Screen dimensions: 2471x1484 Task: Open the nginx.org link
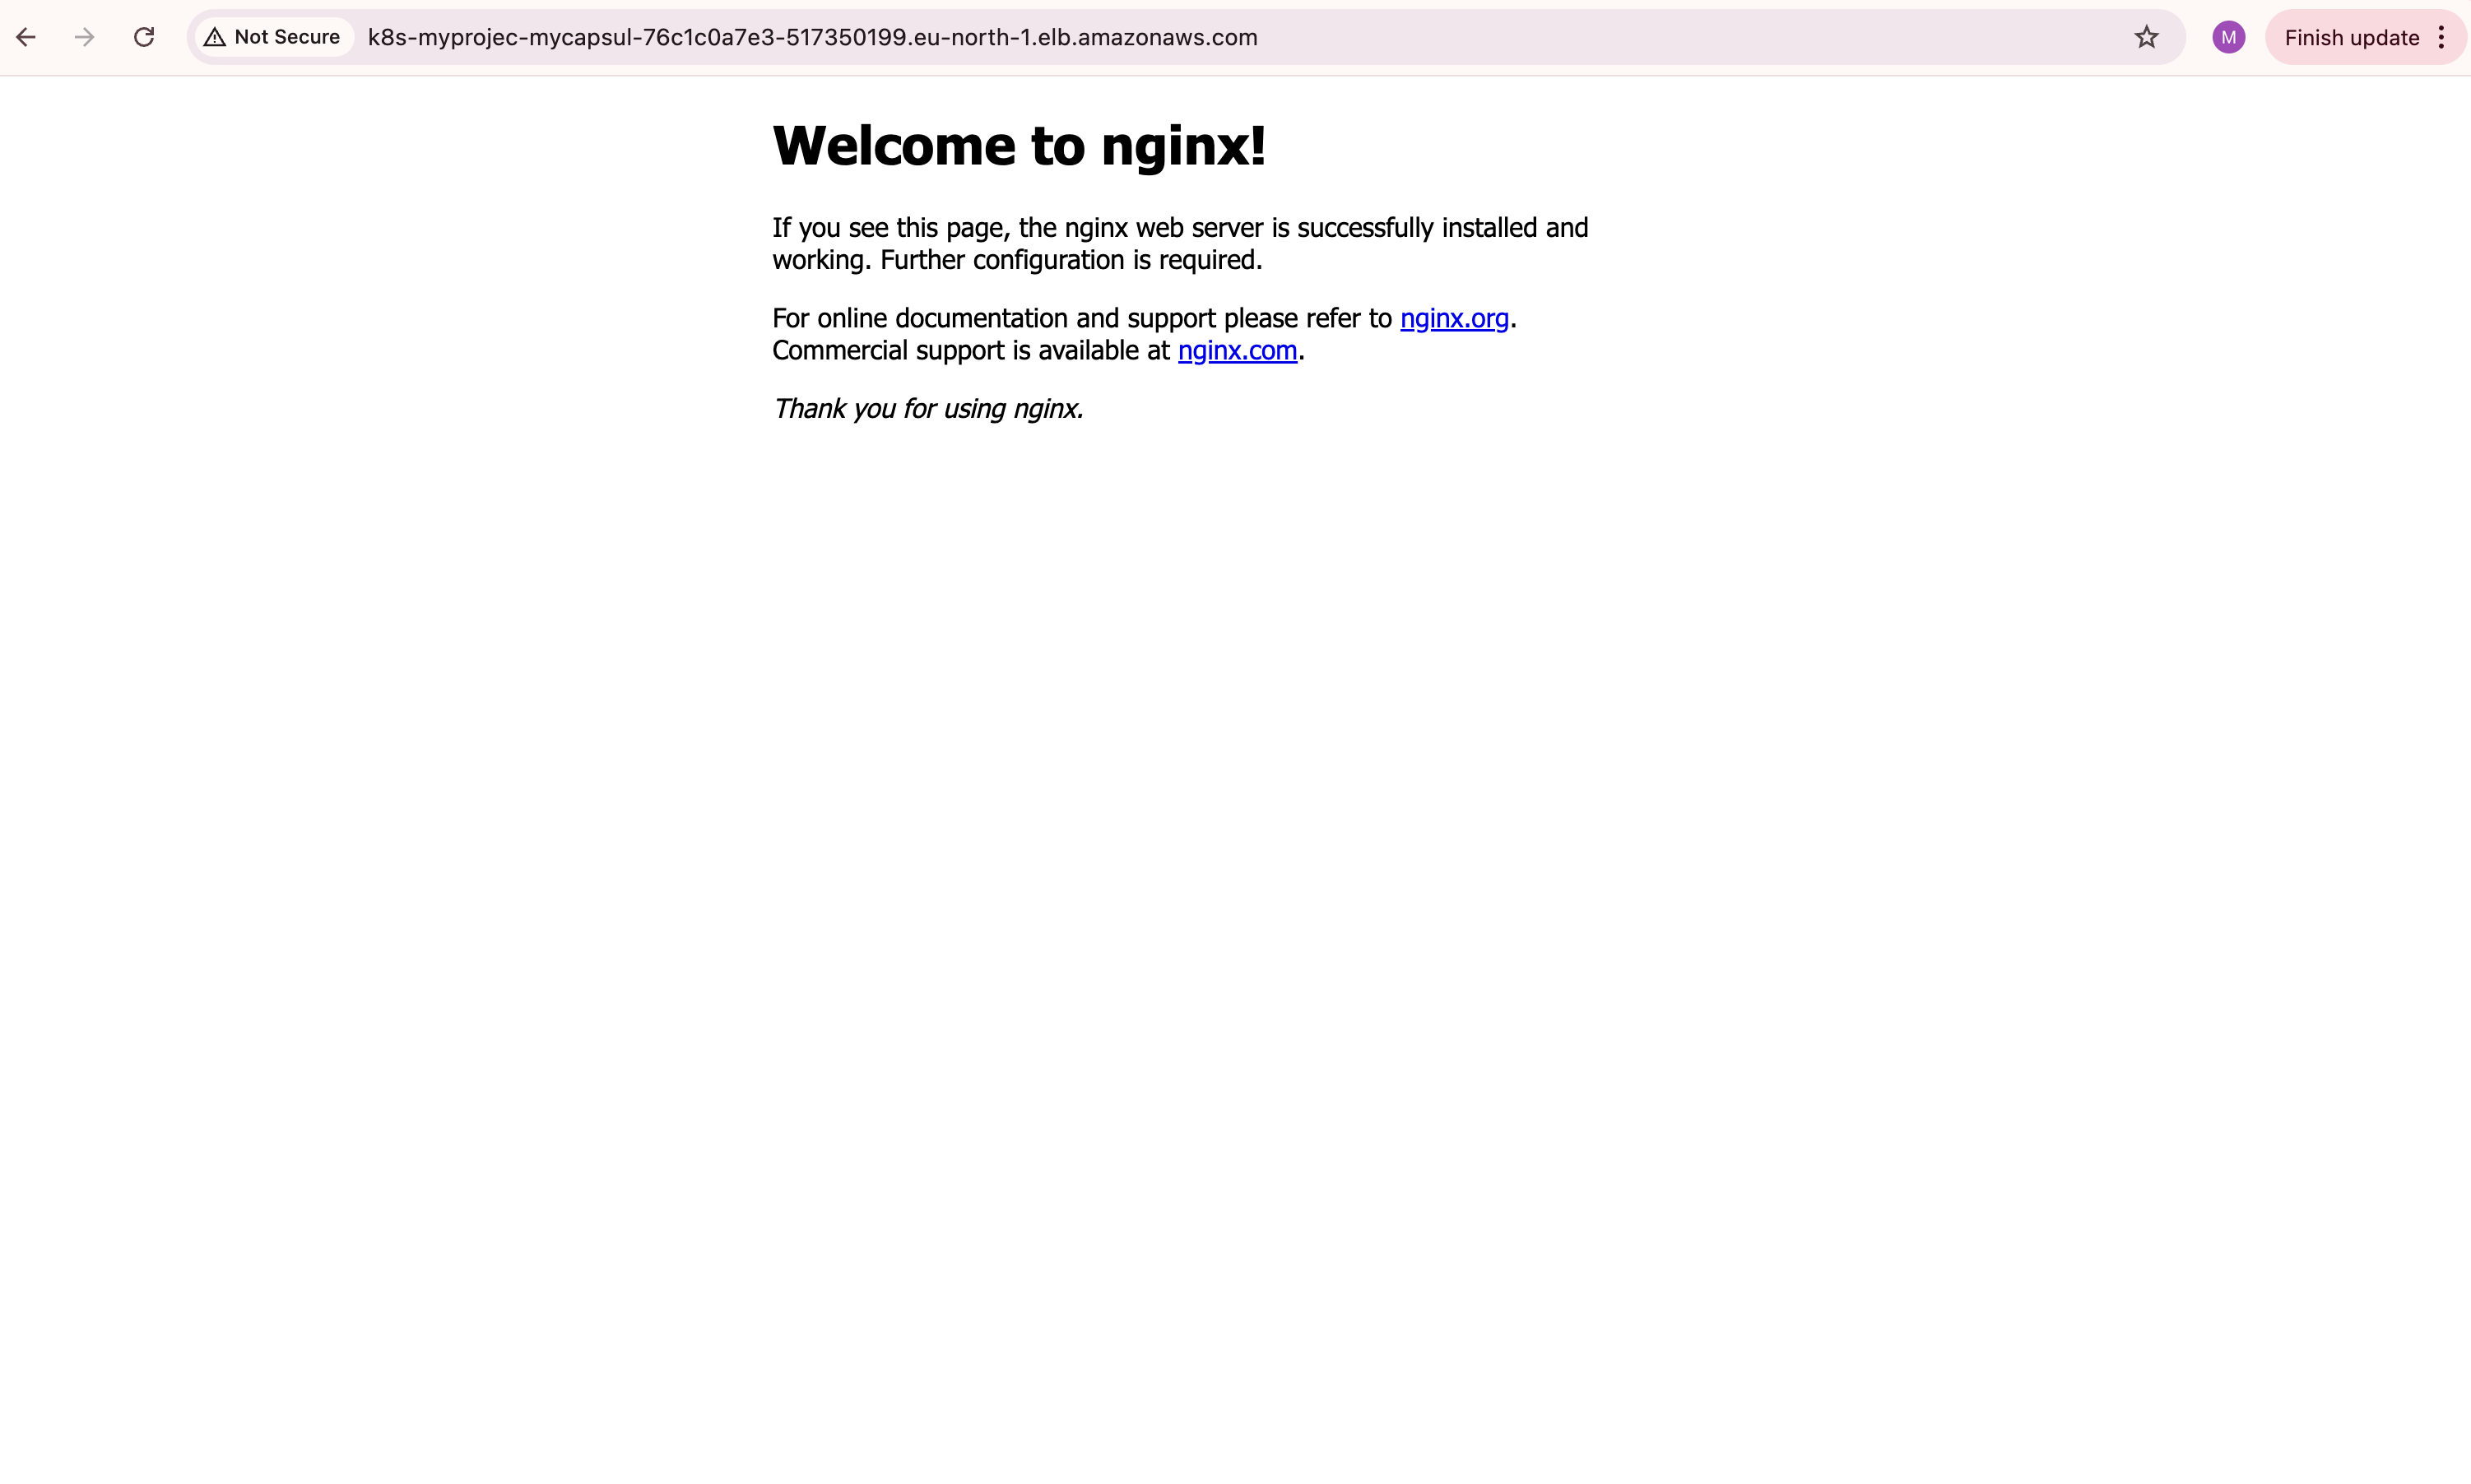click(1454, 318)
